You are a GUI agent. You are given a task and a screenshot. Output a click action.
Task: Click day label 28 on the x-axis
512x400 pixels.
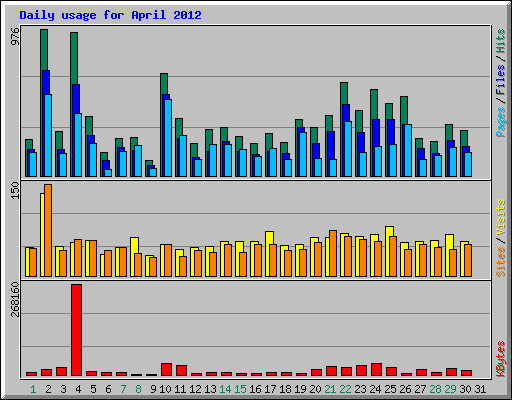pyautogui.click(x=435, y=389)
